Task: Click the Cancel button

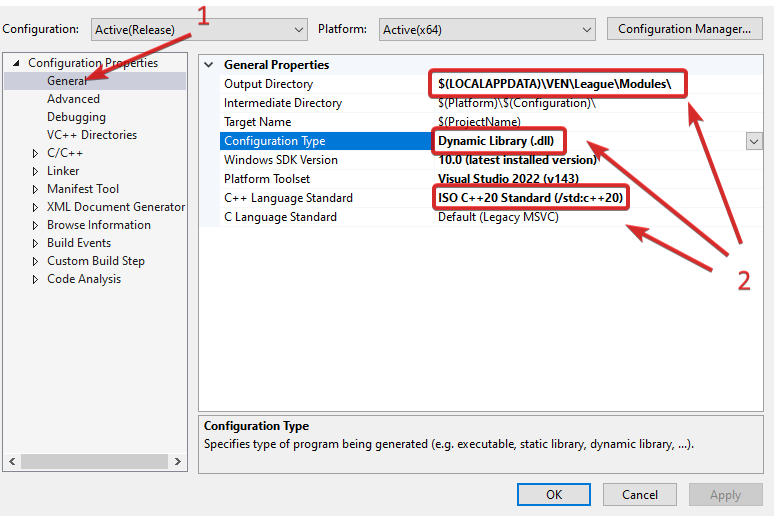Action: click(x=640, y=494)
